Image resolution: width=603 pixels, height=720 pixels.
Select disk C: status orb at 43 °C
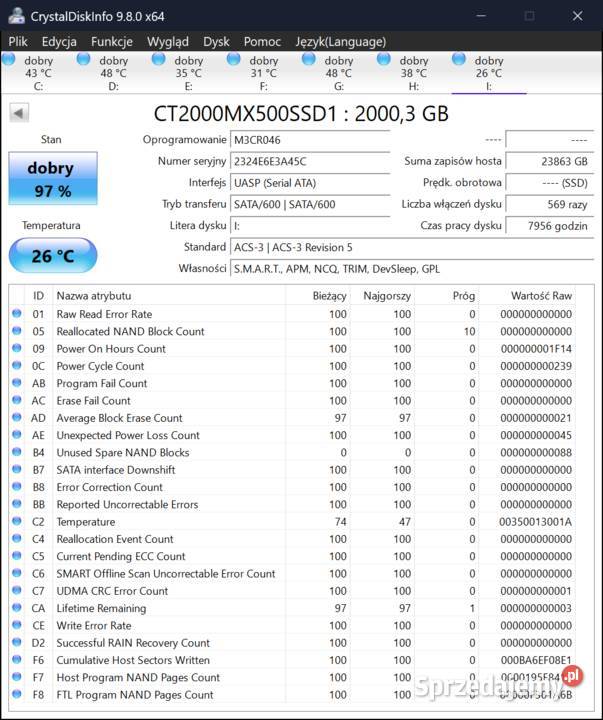coord(9,59)
